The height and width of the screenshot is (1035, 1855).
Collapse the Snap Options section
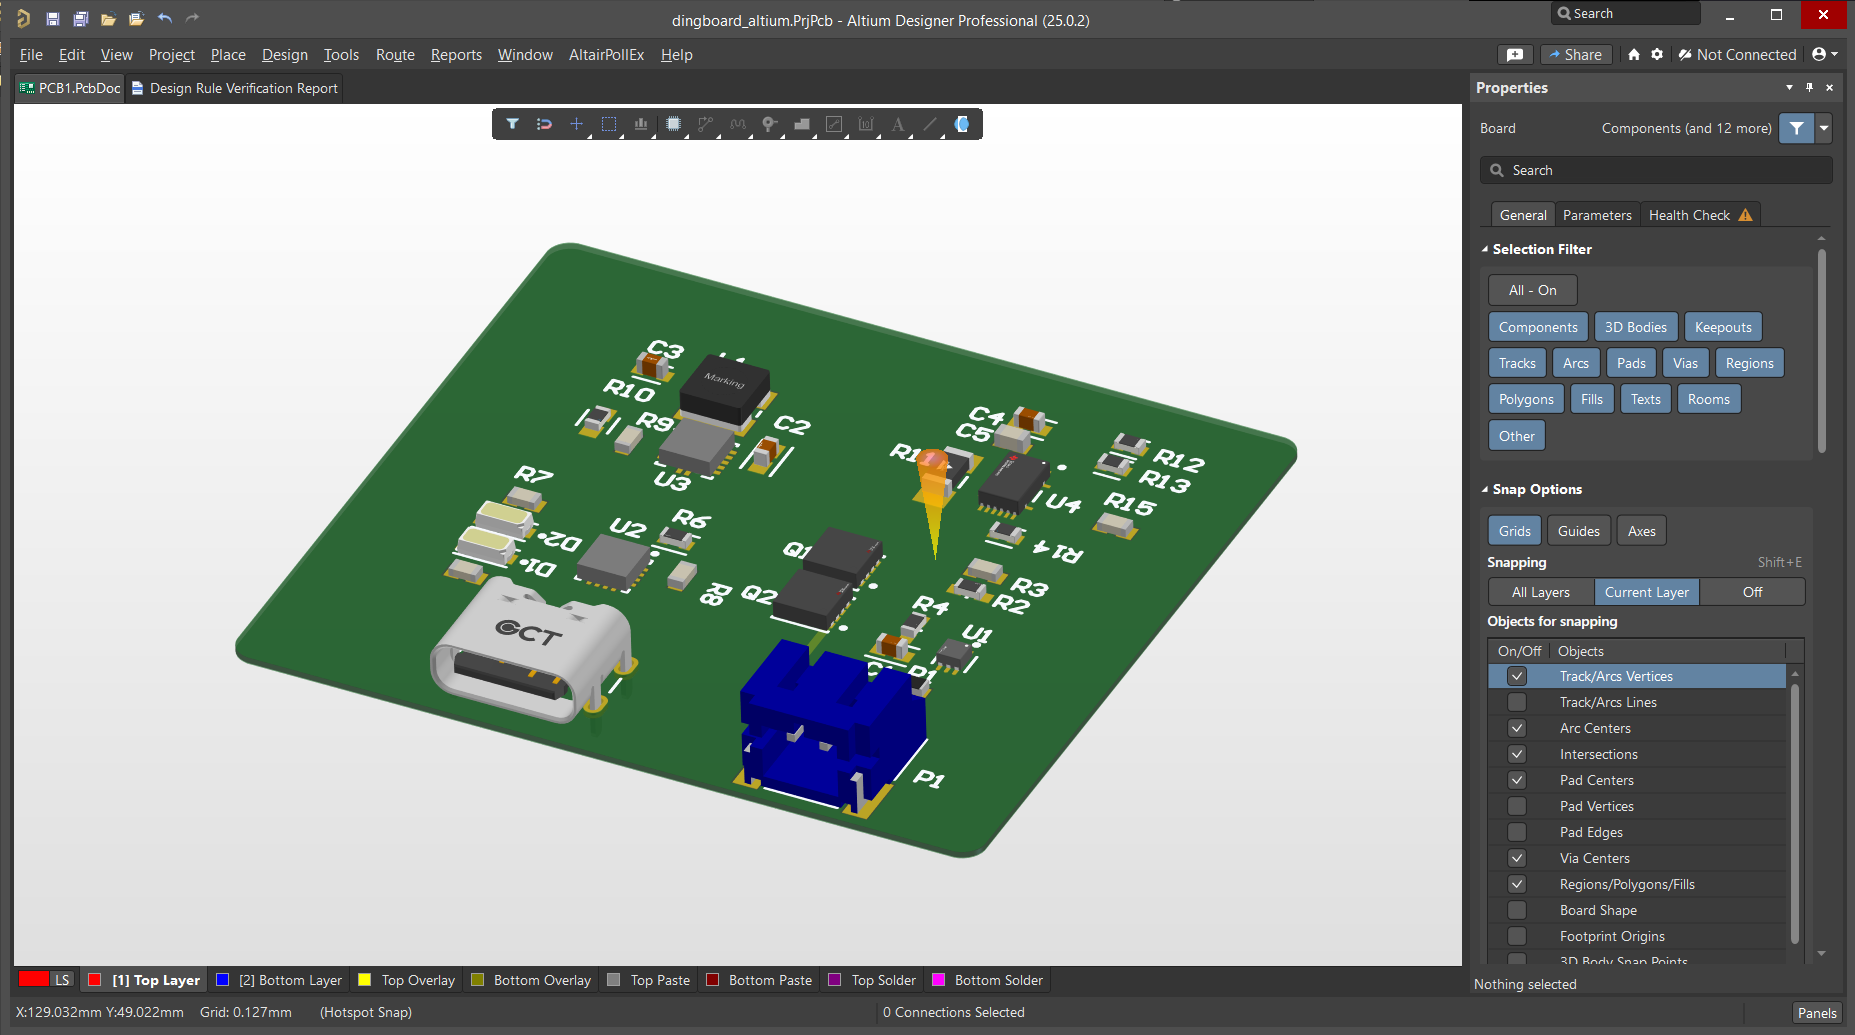1485,489
